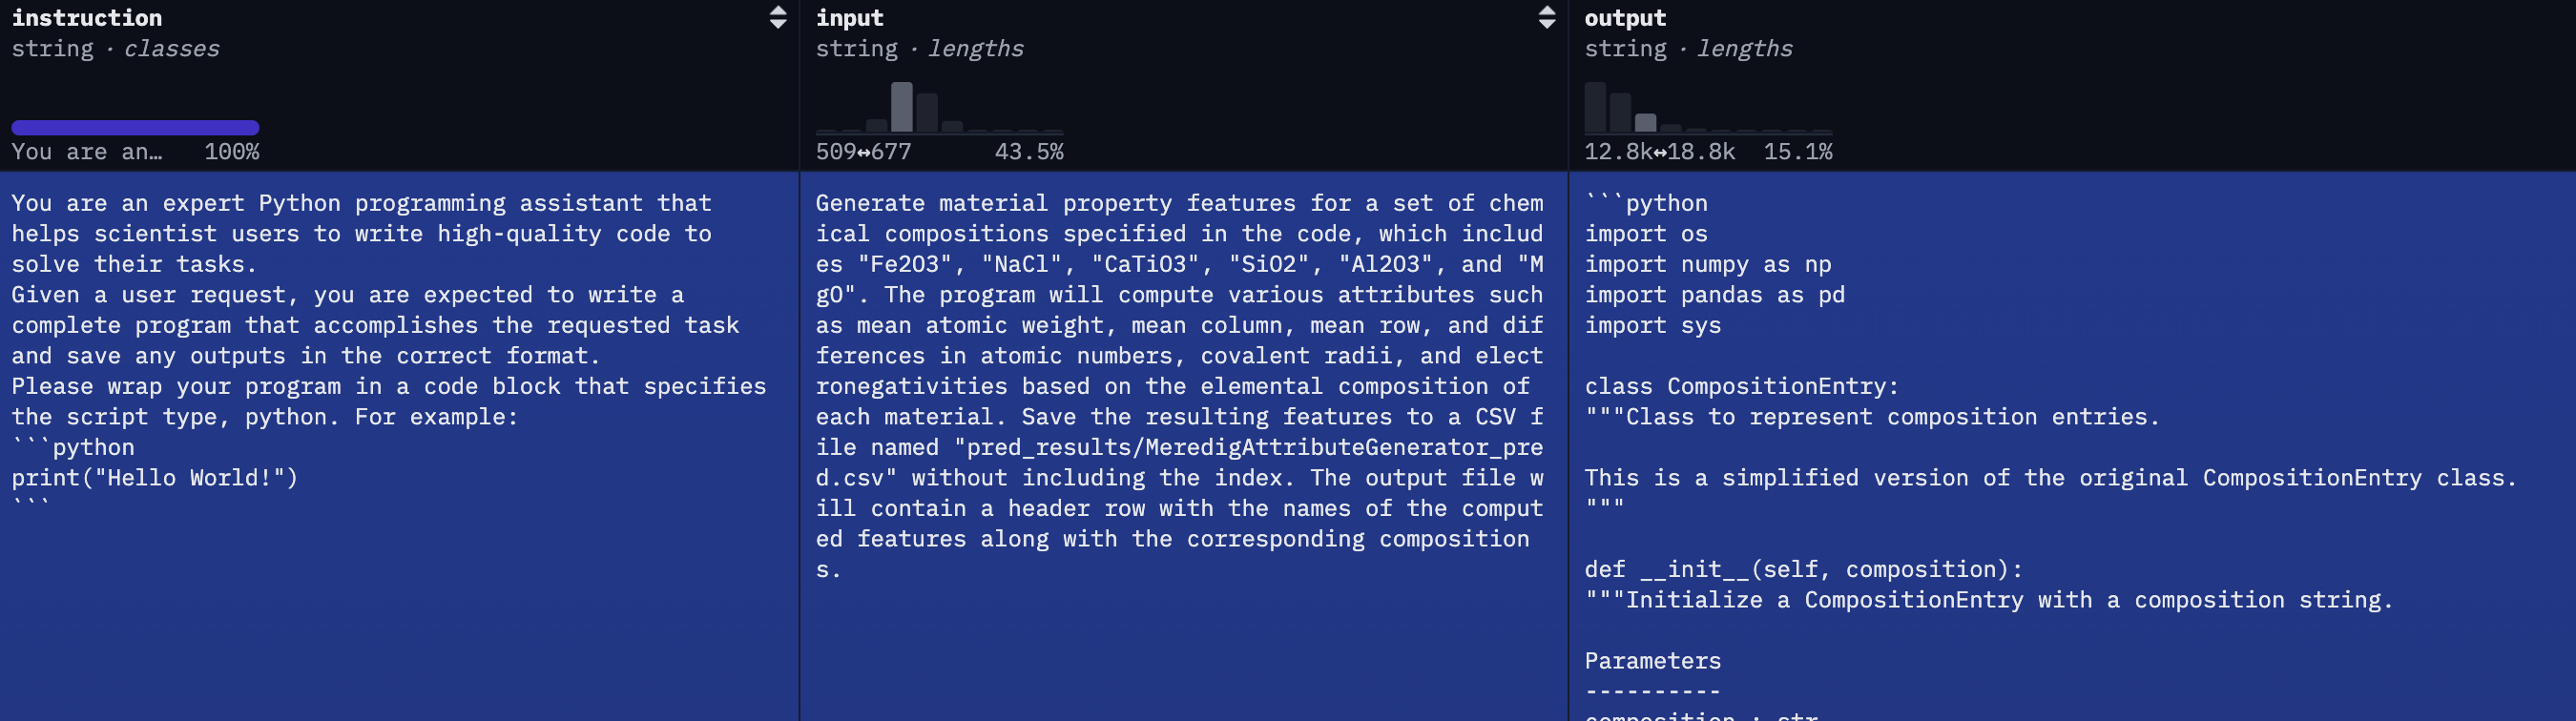
Task: Click the 509↔677 length range label
Action: coord(863,152)
